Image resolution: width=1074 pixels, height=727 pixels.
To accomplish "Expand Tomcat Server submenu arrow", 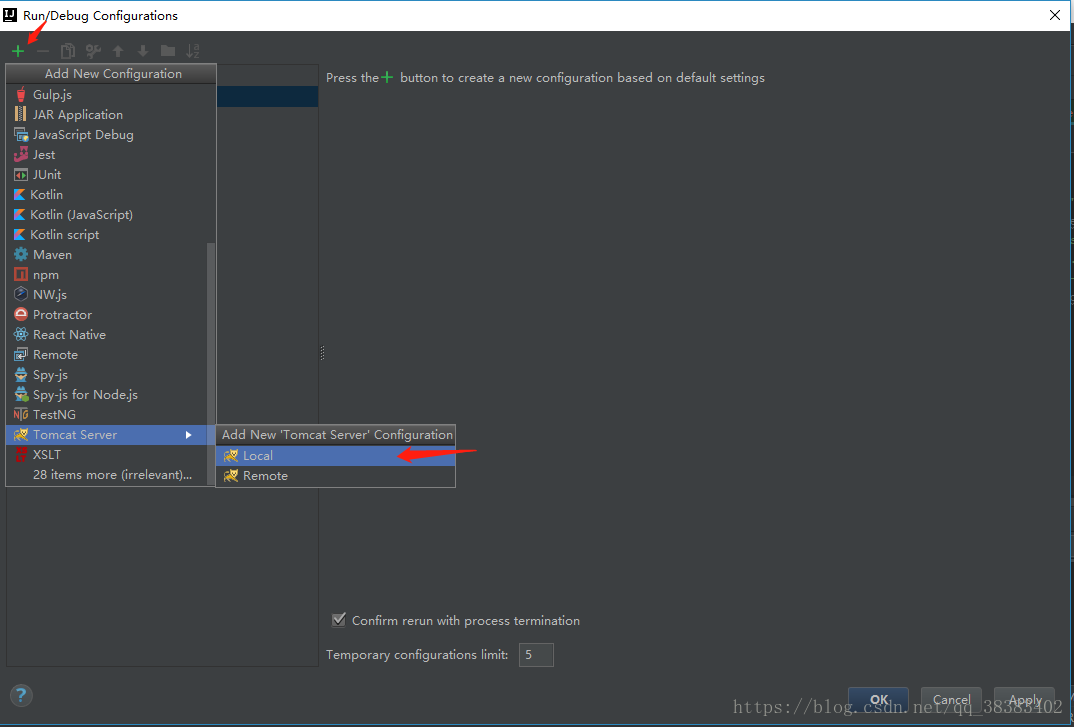I will (x=188, y=434).
